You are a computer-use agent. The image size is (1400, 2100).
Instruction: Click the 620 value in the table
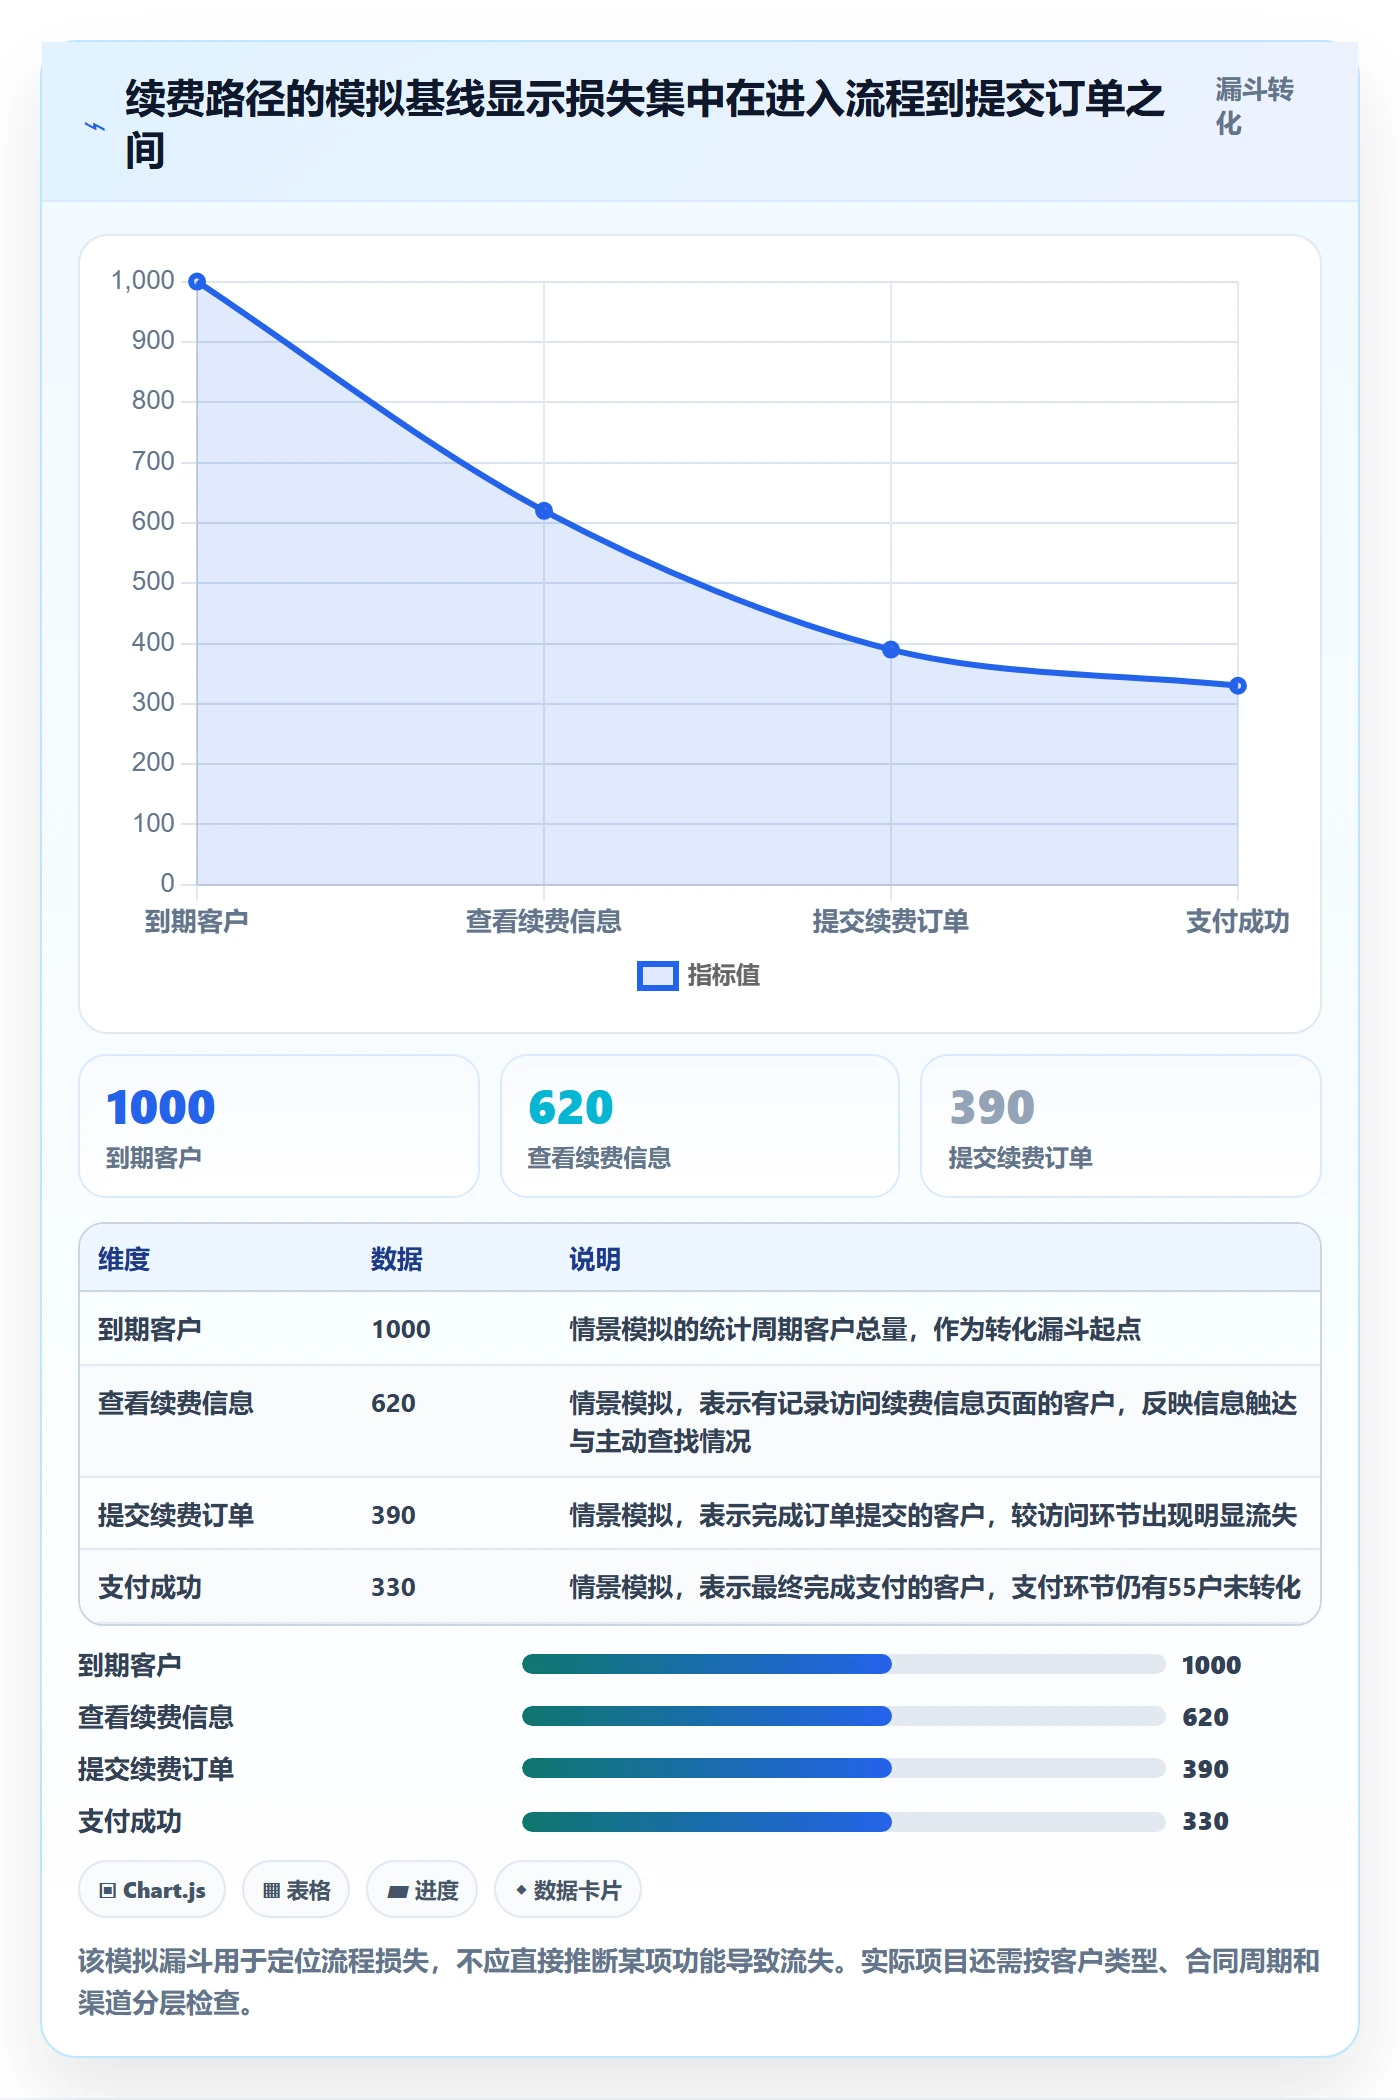[x=393, y=1403]
